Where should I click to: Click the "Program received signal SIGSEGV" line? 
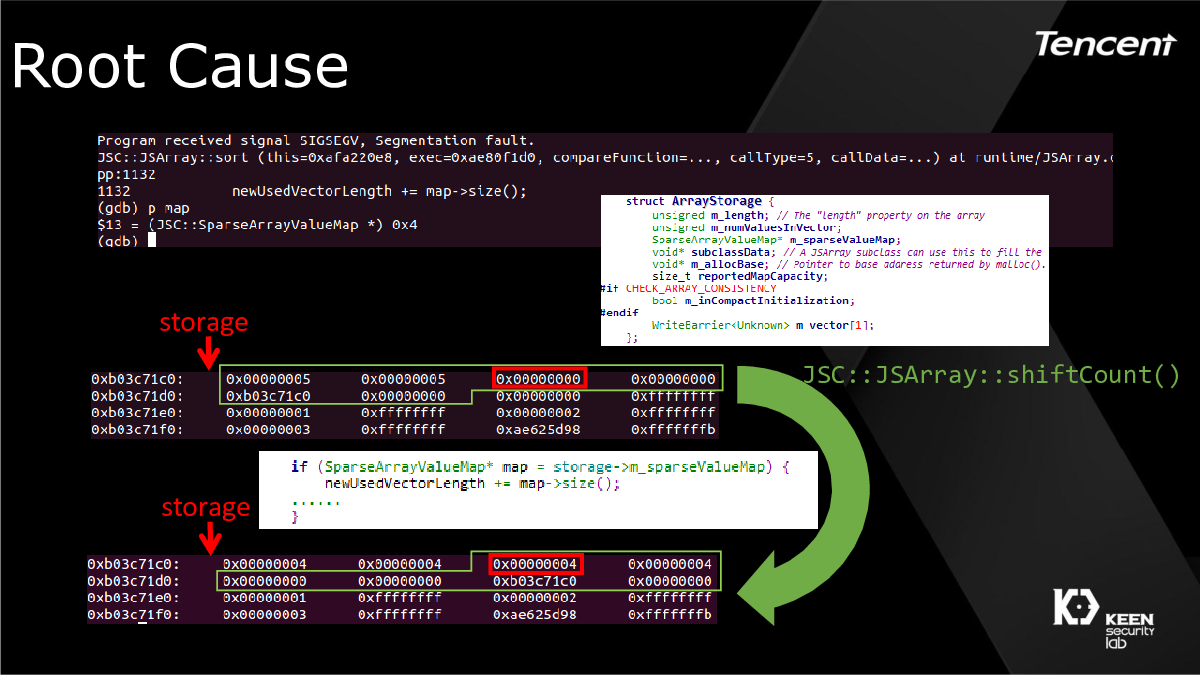(316, 141)
